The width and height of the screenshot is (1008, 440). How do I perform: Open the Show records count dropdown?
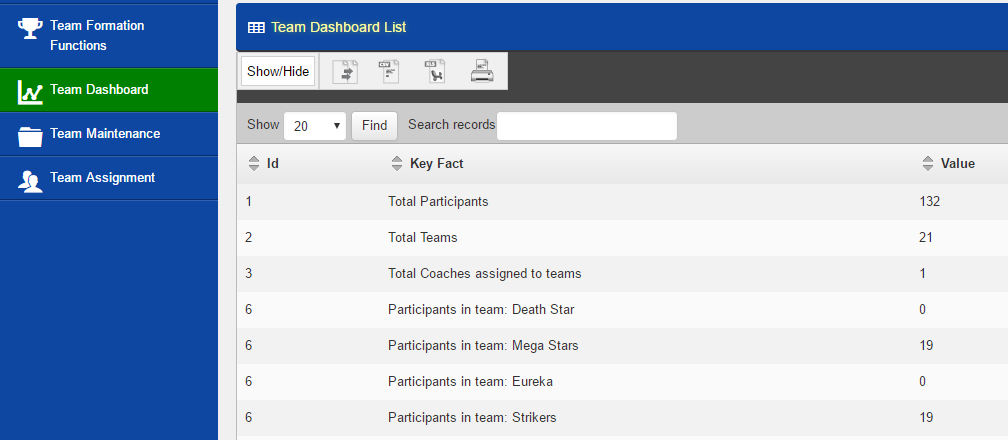pos(315,125)
